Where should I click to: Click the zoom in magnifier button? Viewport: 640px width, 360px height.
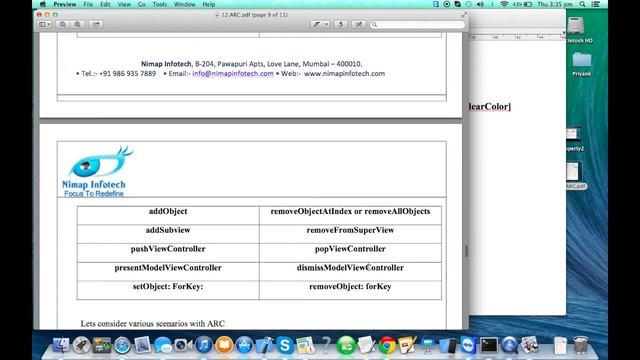point(77,24)
